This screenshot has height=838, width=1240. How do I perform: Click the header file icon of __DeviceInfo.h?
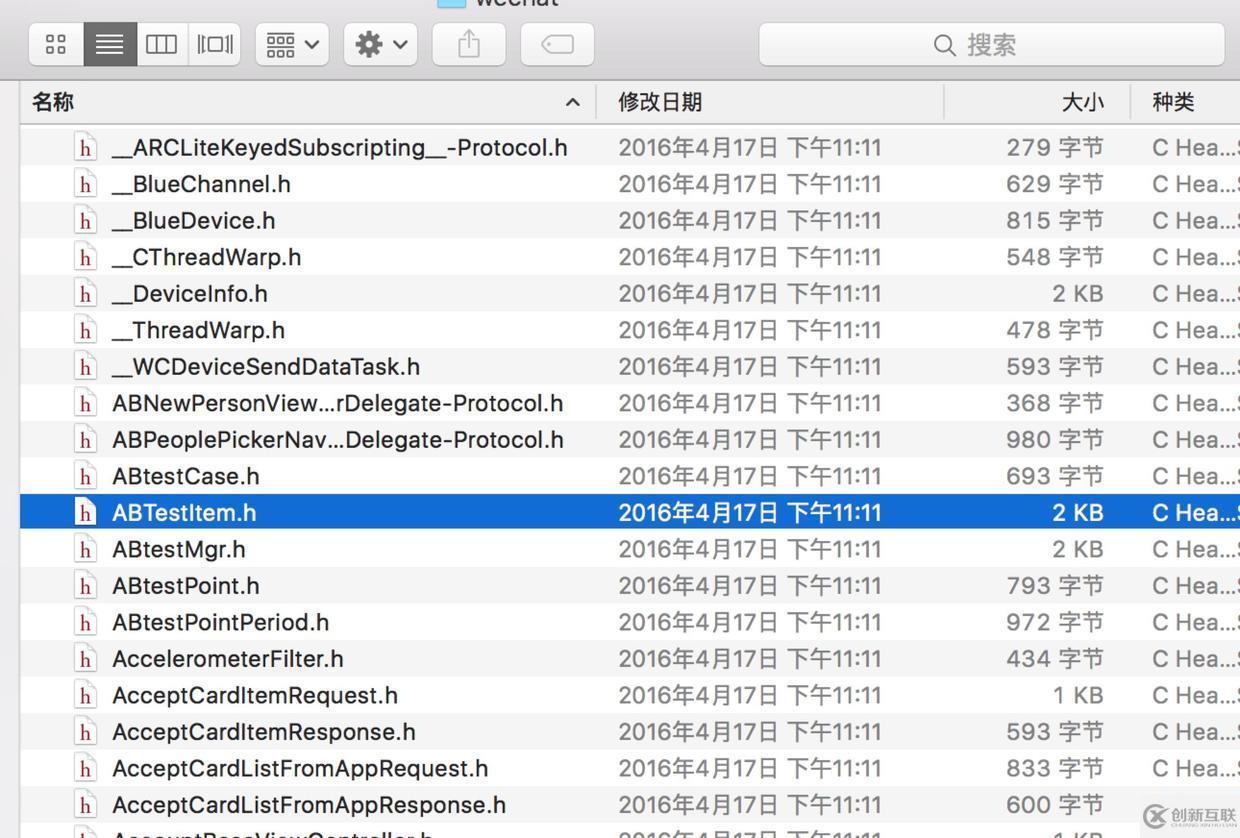point(86,293)
